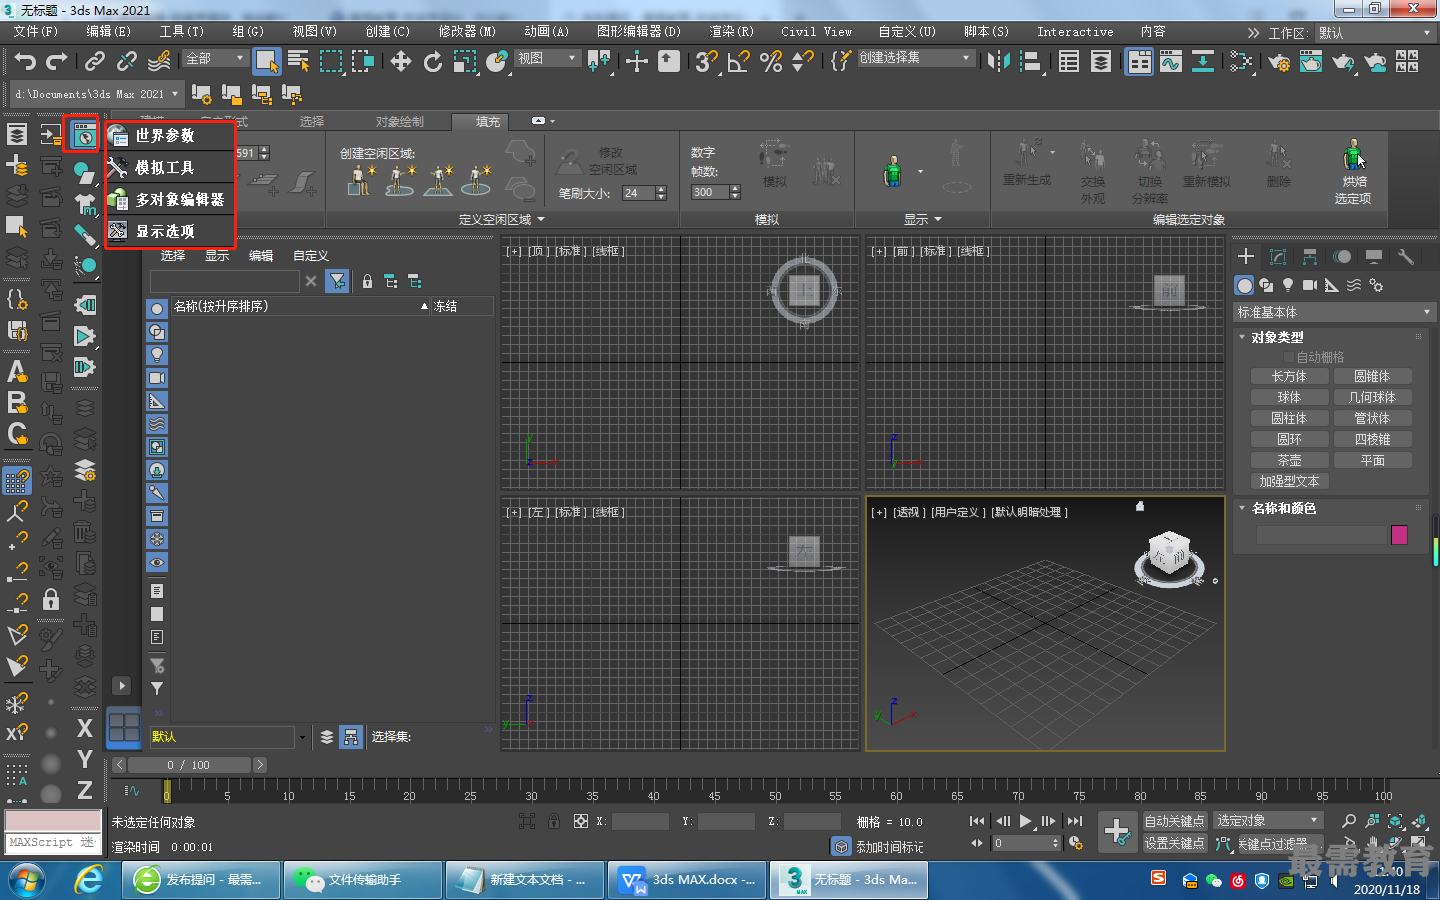The height and width of the screenshot is (900, 1440).
Task: Open the 修改器(M) menu
Action: coord(466,32)
